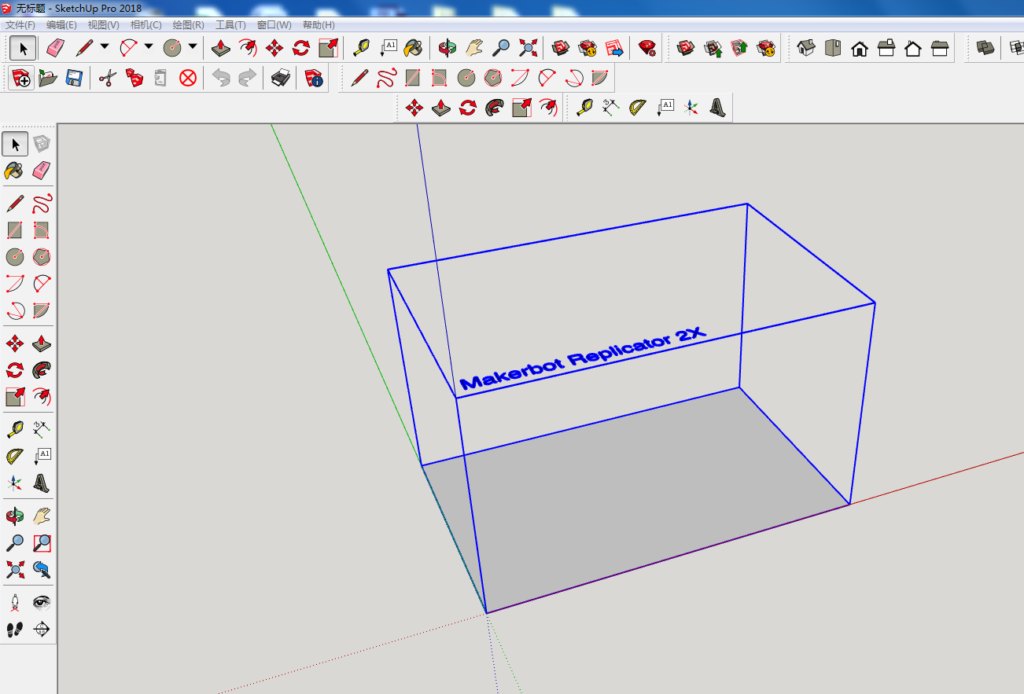Click the Paste clipboard icon

point(161,78)
